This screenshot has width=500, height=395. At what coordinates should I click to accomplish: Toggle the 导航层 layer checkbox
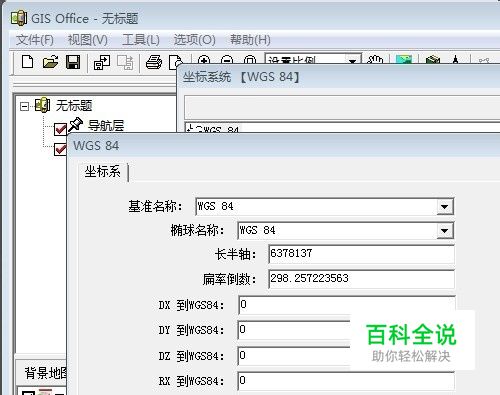pyautogui.click(x=60, y=129)
